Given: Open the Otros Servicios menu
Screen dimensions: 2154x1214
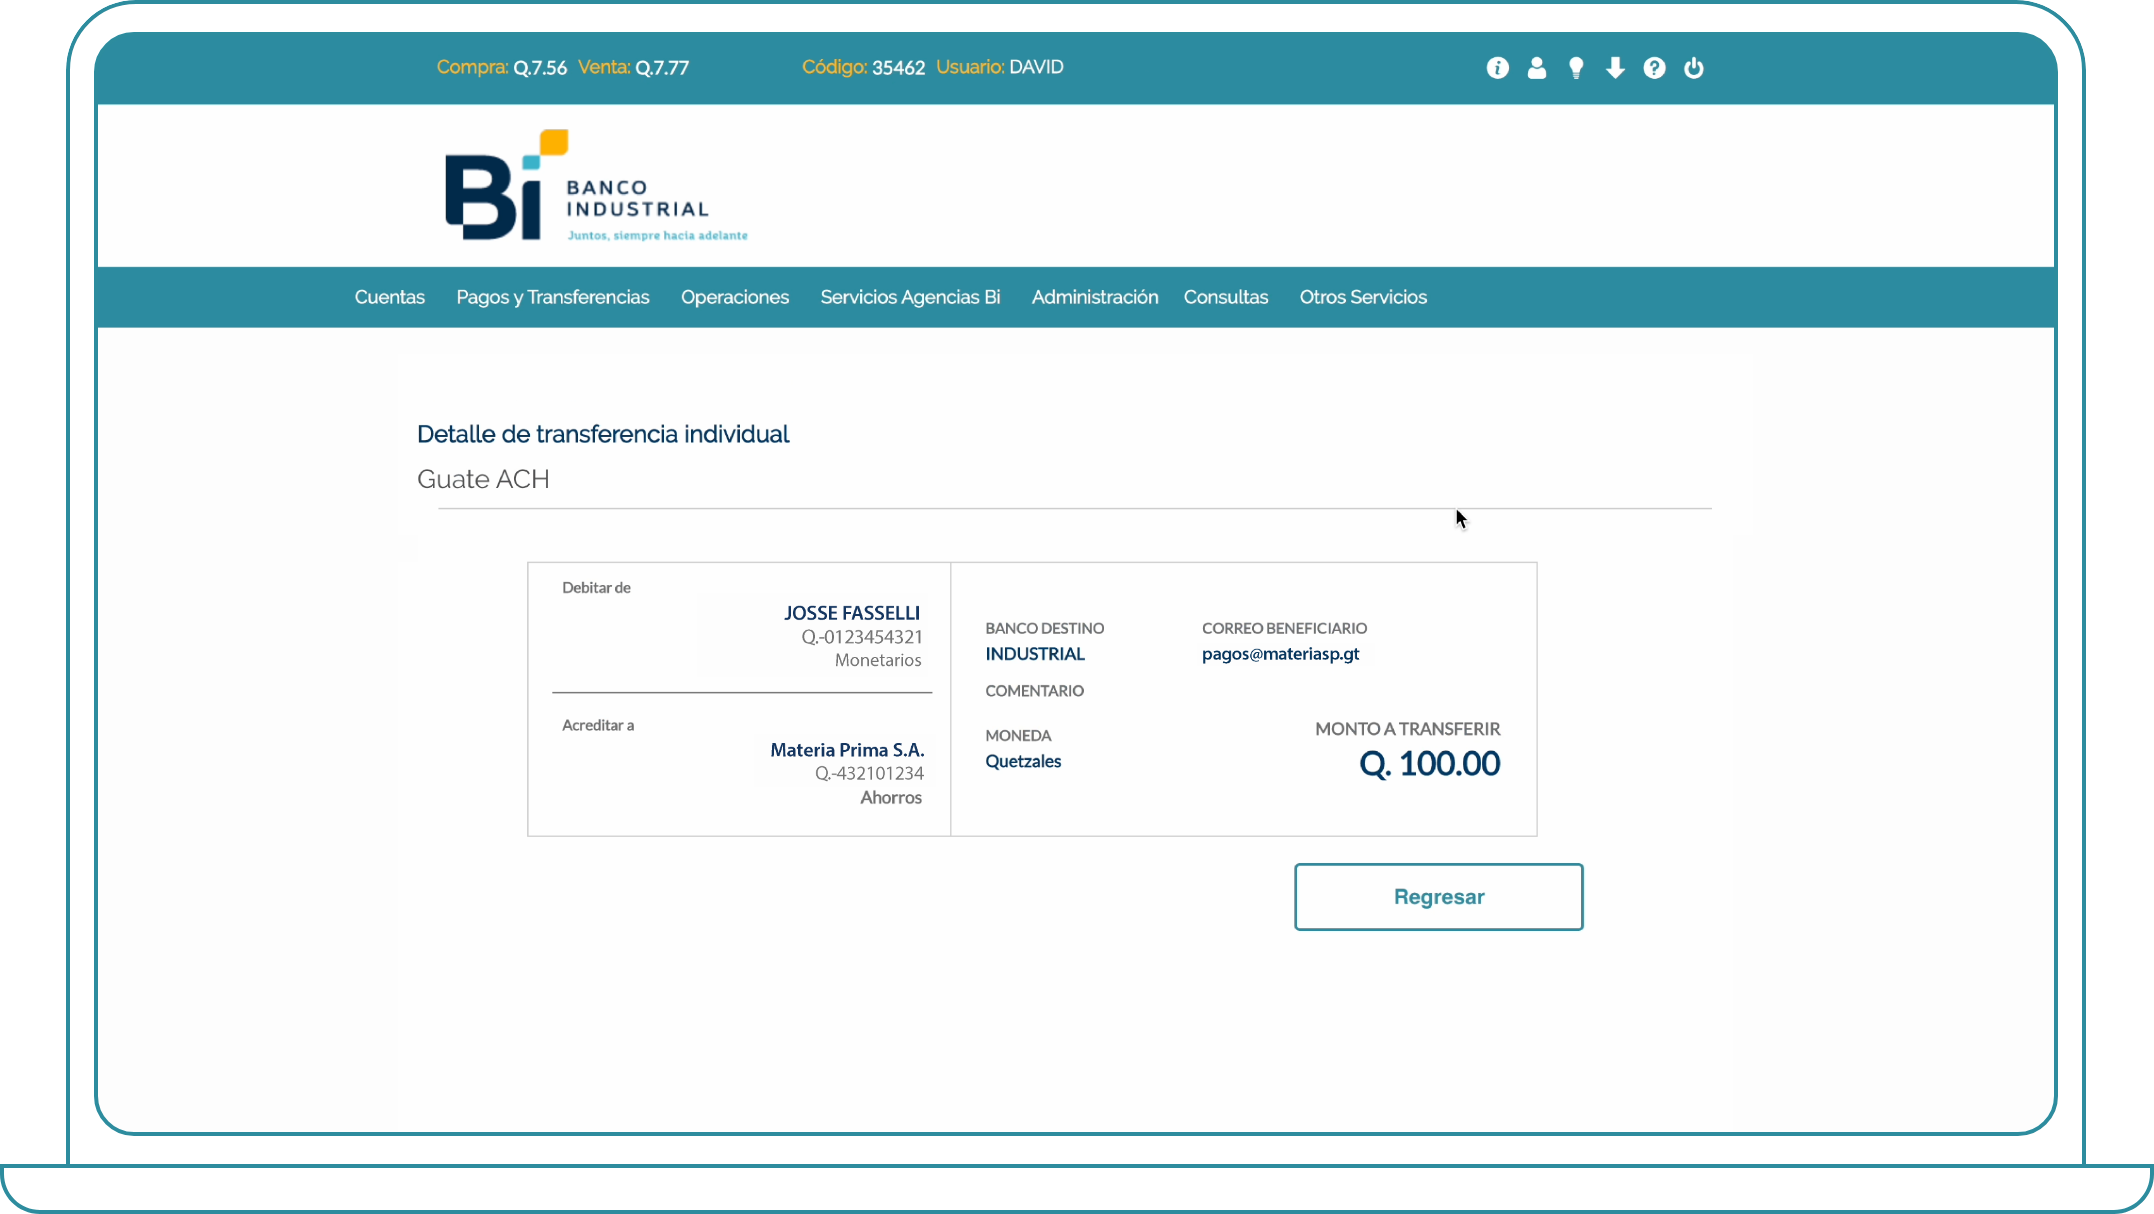Looking at the screenshot, I should click(x=1363, y=297).
